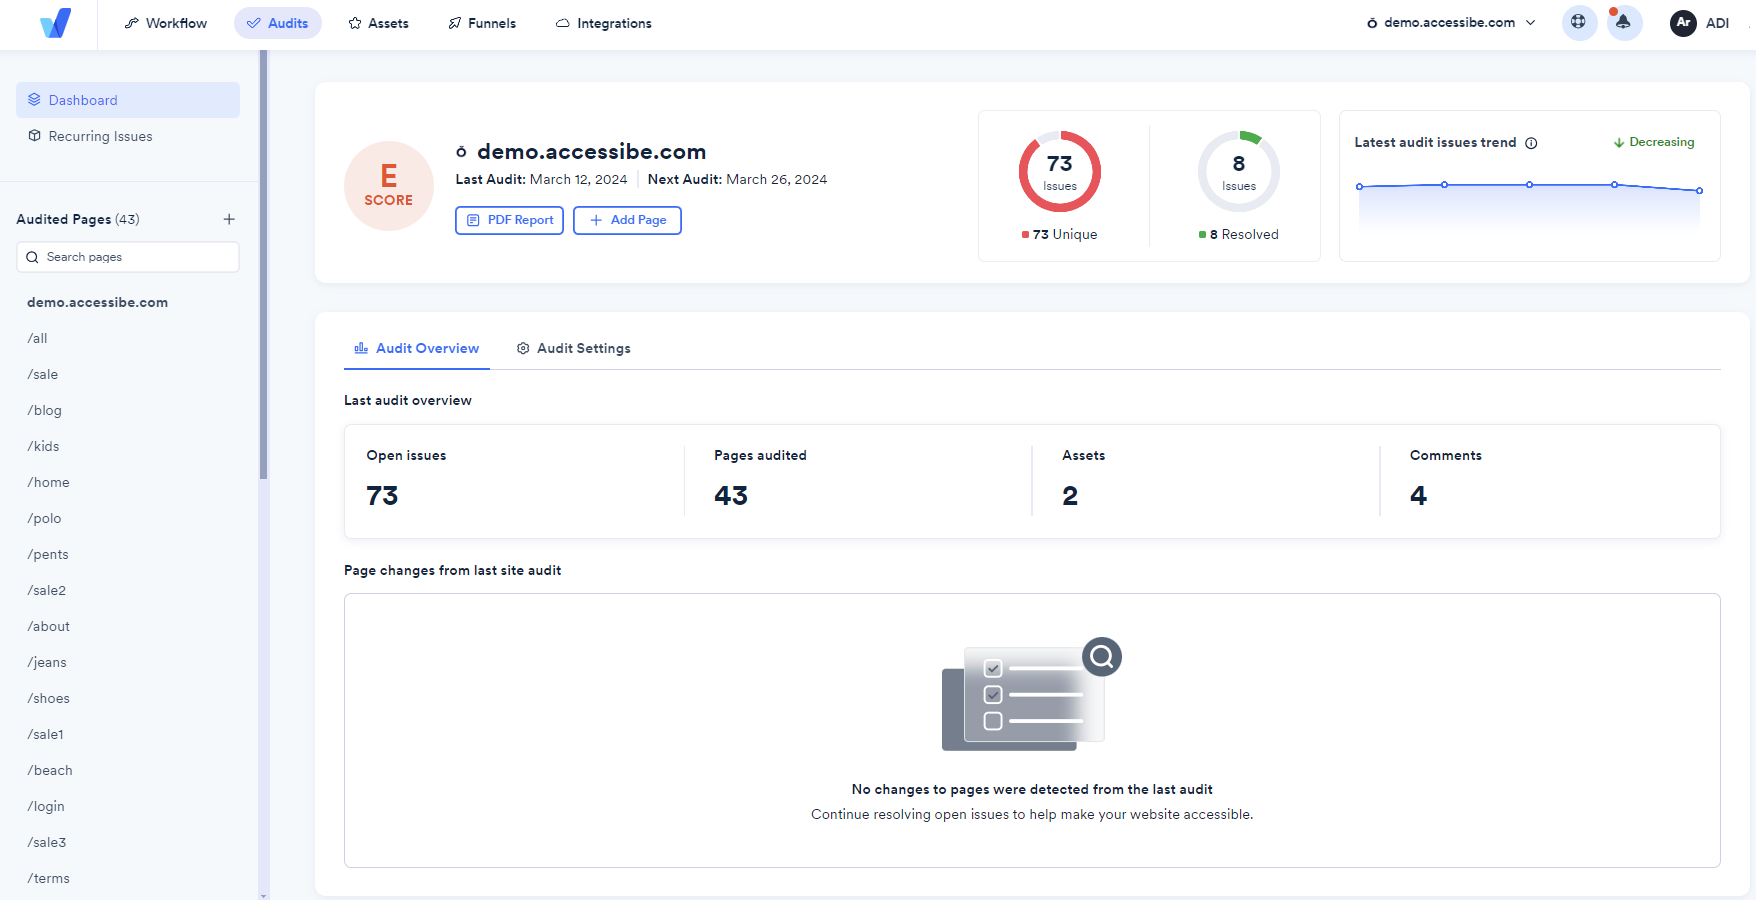Open the Workflow menu
The height and width of the screenshot is (900, 1756).
[166, 23]
